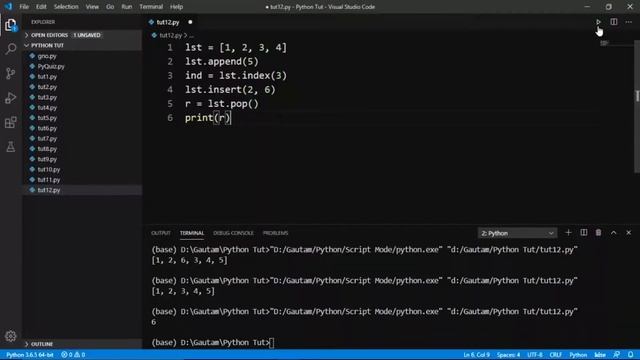Image resolution: width=640 pixels, height=360 pixels.
Task: Click the tut12.py breadcrumb
Action: [x=170, y=36]
